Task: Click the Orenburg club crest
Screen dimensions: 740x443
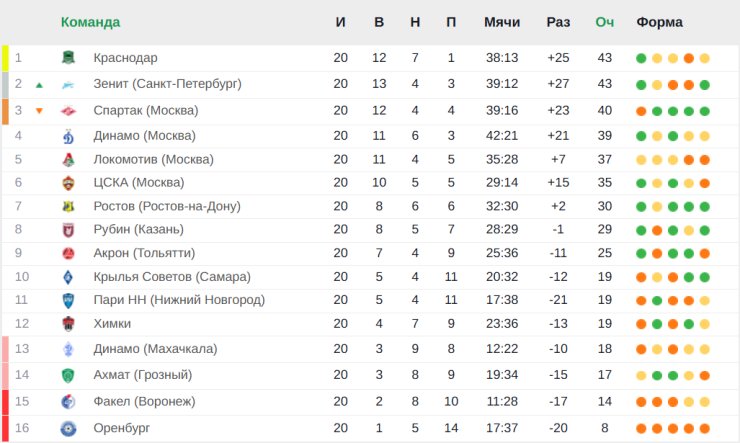Action: (69, 428)
